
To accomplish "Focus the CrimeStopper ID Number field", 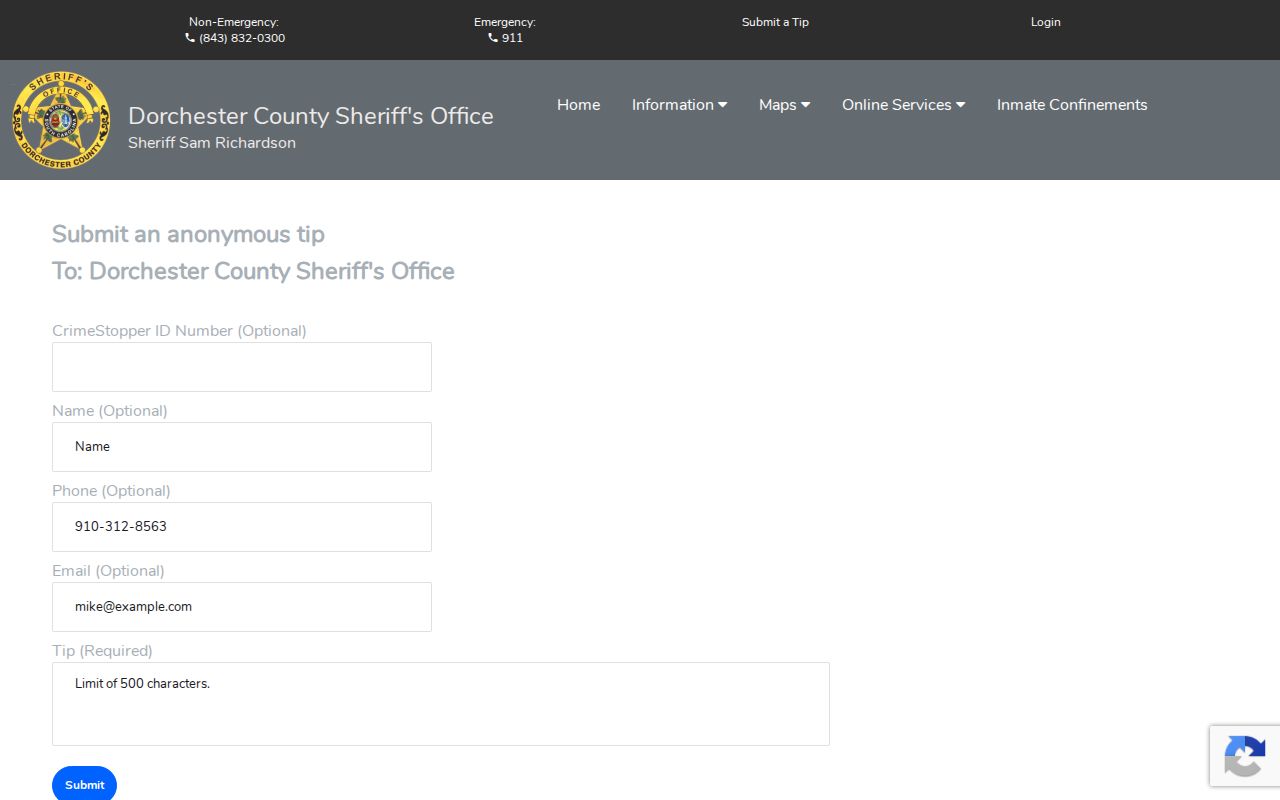I will [242, 367].
